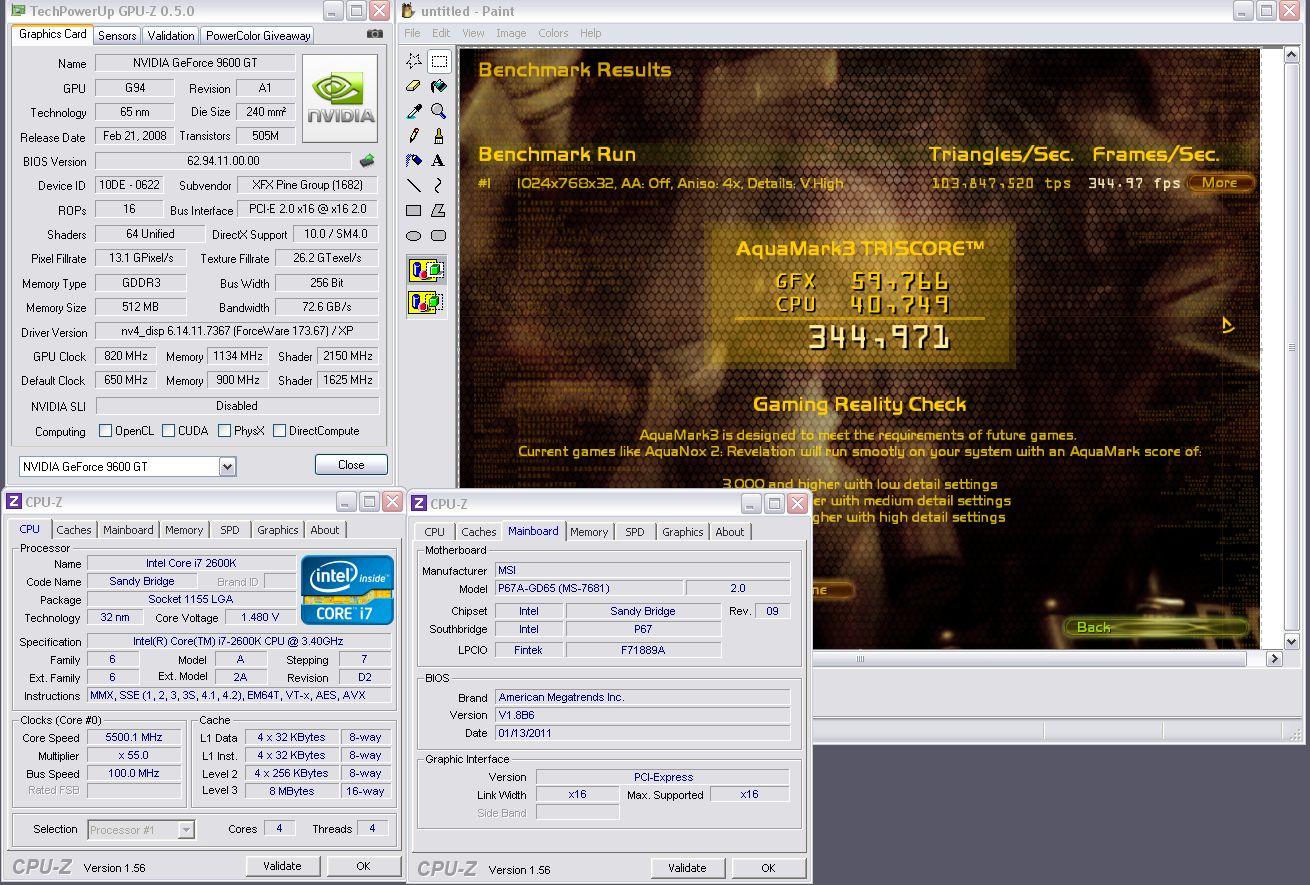Click Paint vertical scrollbar down arrow
The width and height of the screenshot is (1310, 885).
click(x=1291, y=641)
